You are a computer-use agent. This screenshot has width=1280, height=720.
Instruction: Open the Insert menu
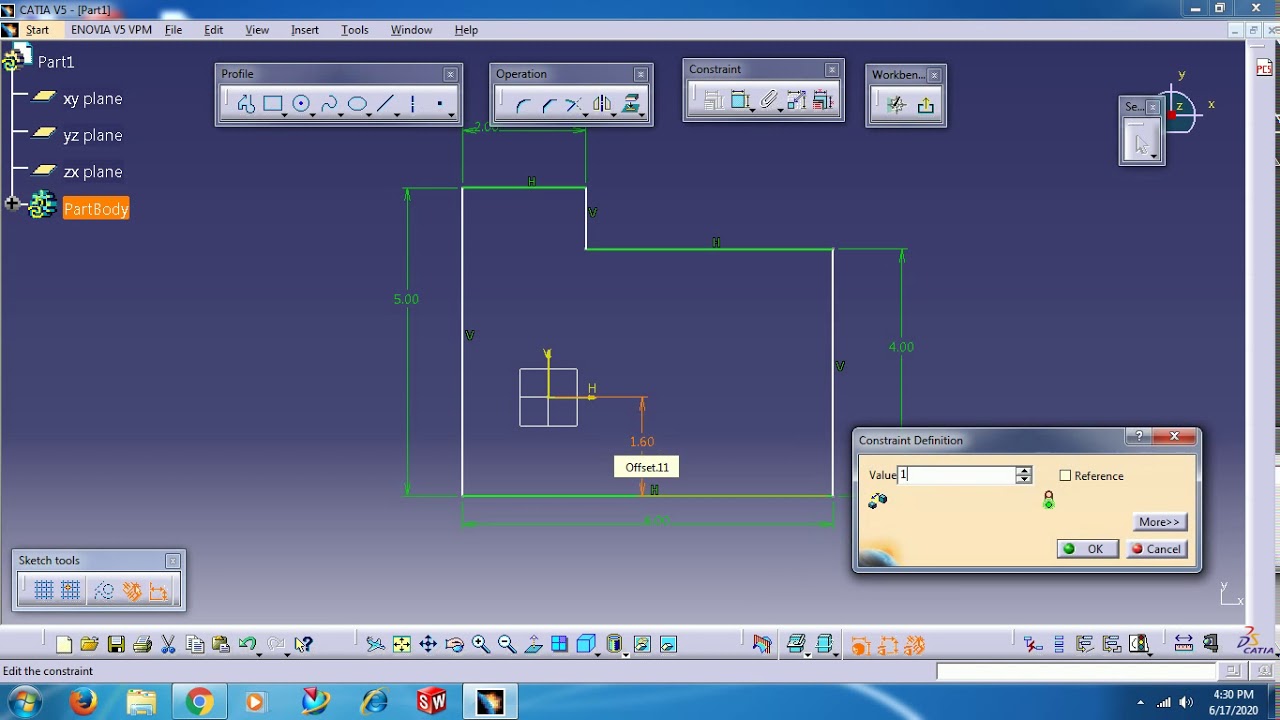coord(305,30)
